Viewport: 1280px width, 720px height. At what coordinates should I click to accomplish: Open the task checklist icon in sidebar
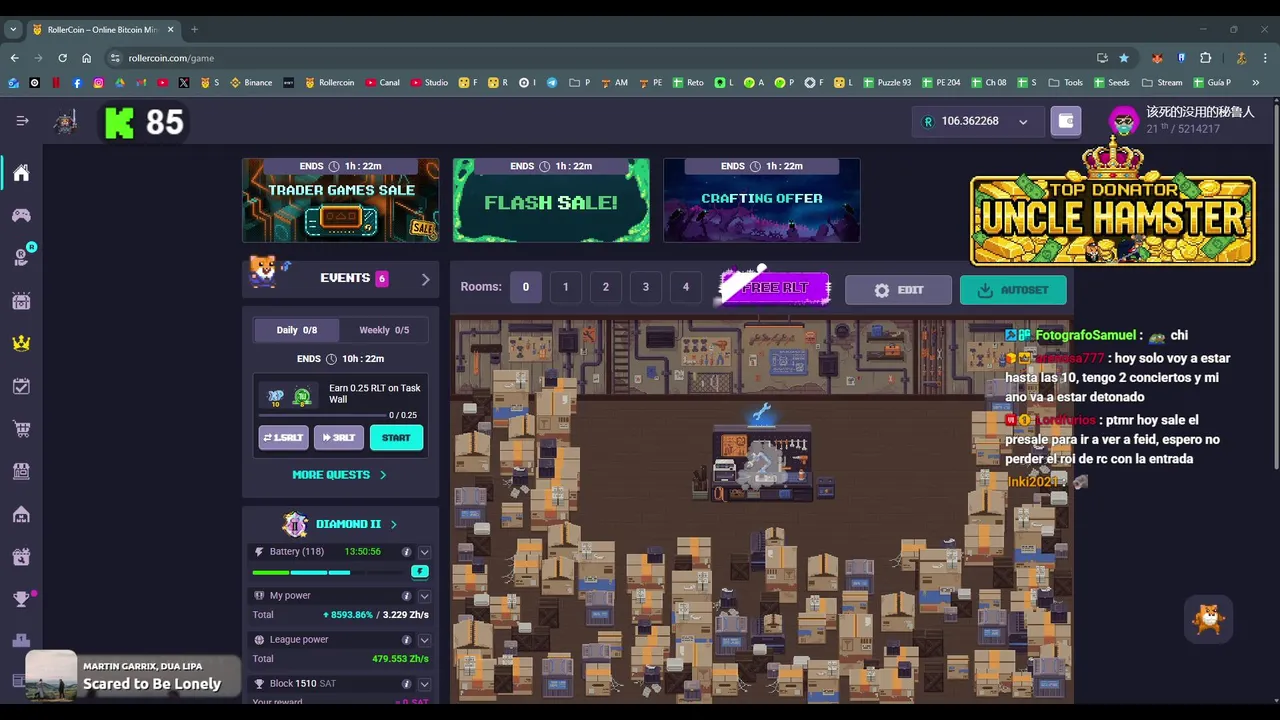pos(21,386)
